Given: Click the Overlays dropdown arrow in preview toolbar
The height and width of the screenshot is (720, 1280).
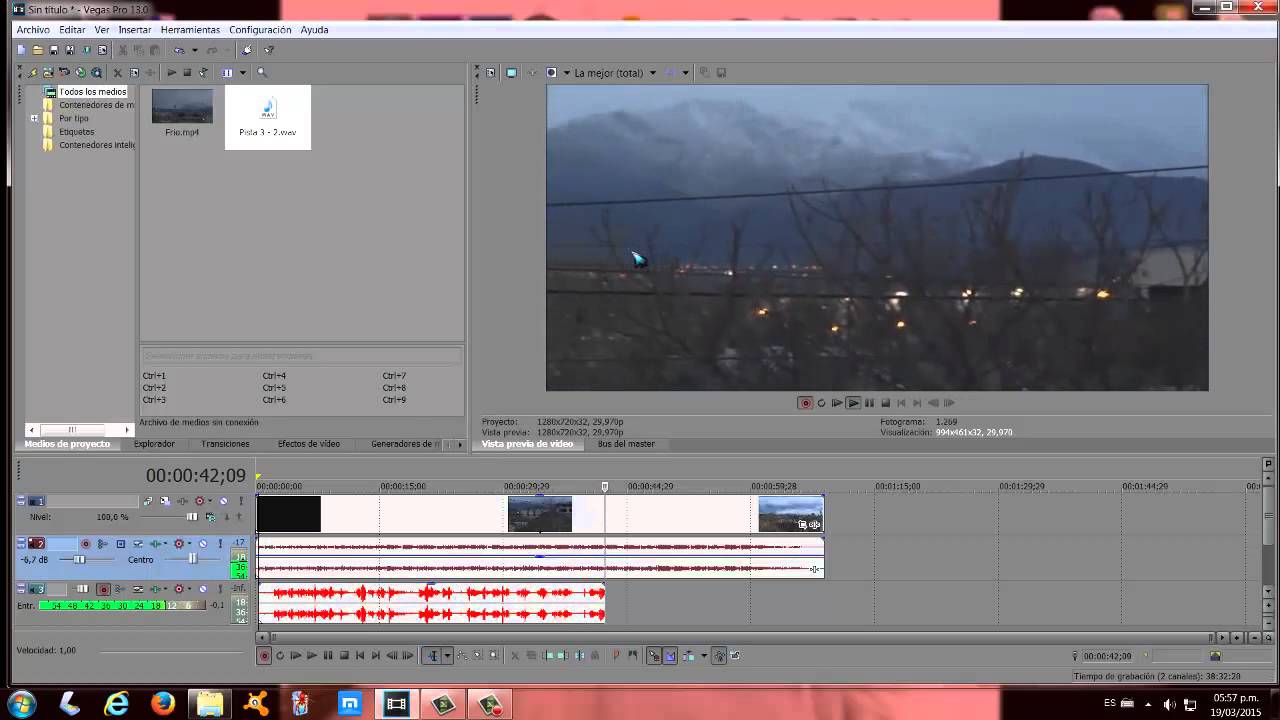Looking at the screenshot, I should tap(685, 73).
